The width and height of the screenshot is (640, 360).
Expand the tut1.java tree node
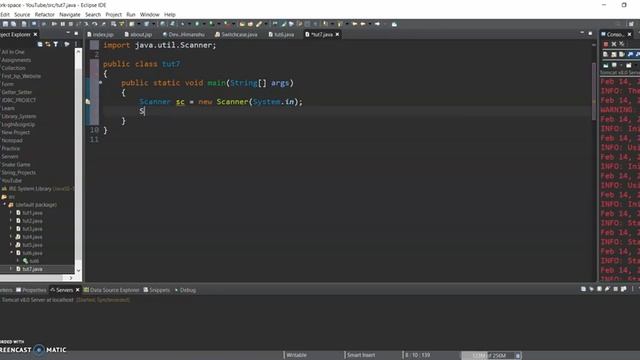click(11, 213)
